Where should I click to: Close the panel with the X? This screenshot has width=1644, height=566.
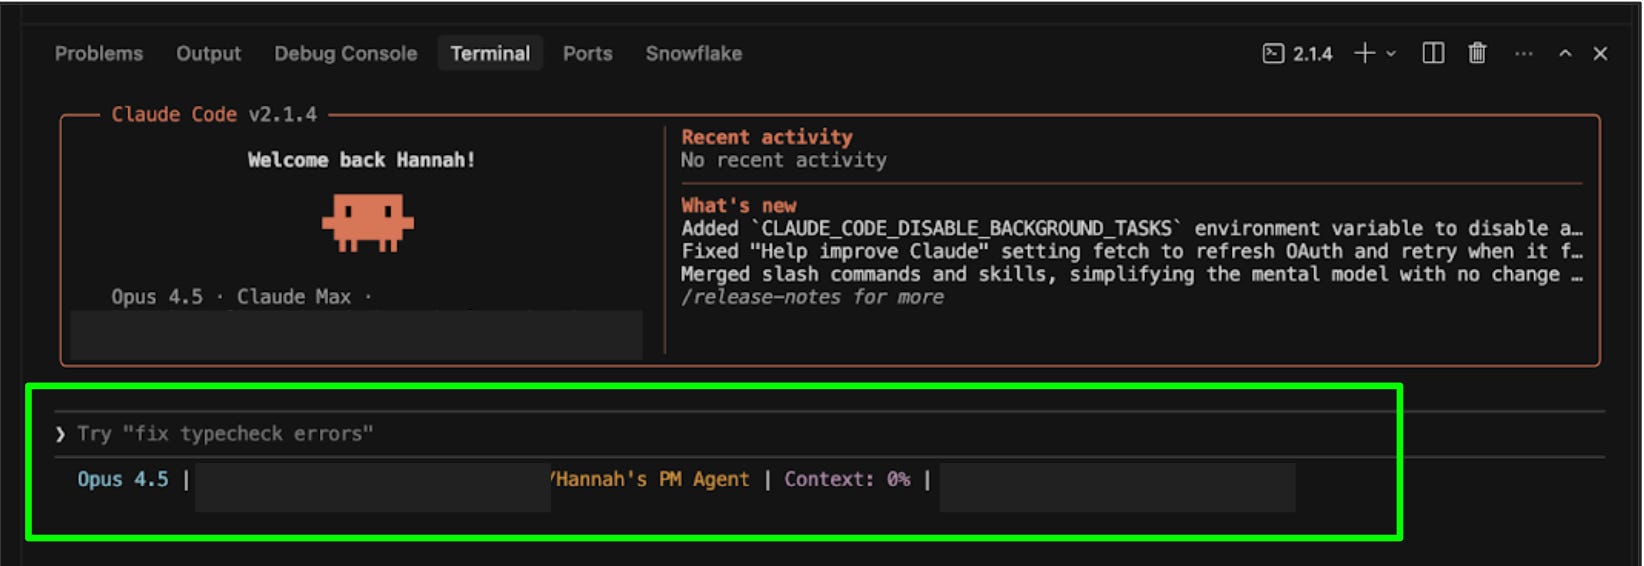coord(1600,54)
